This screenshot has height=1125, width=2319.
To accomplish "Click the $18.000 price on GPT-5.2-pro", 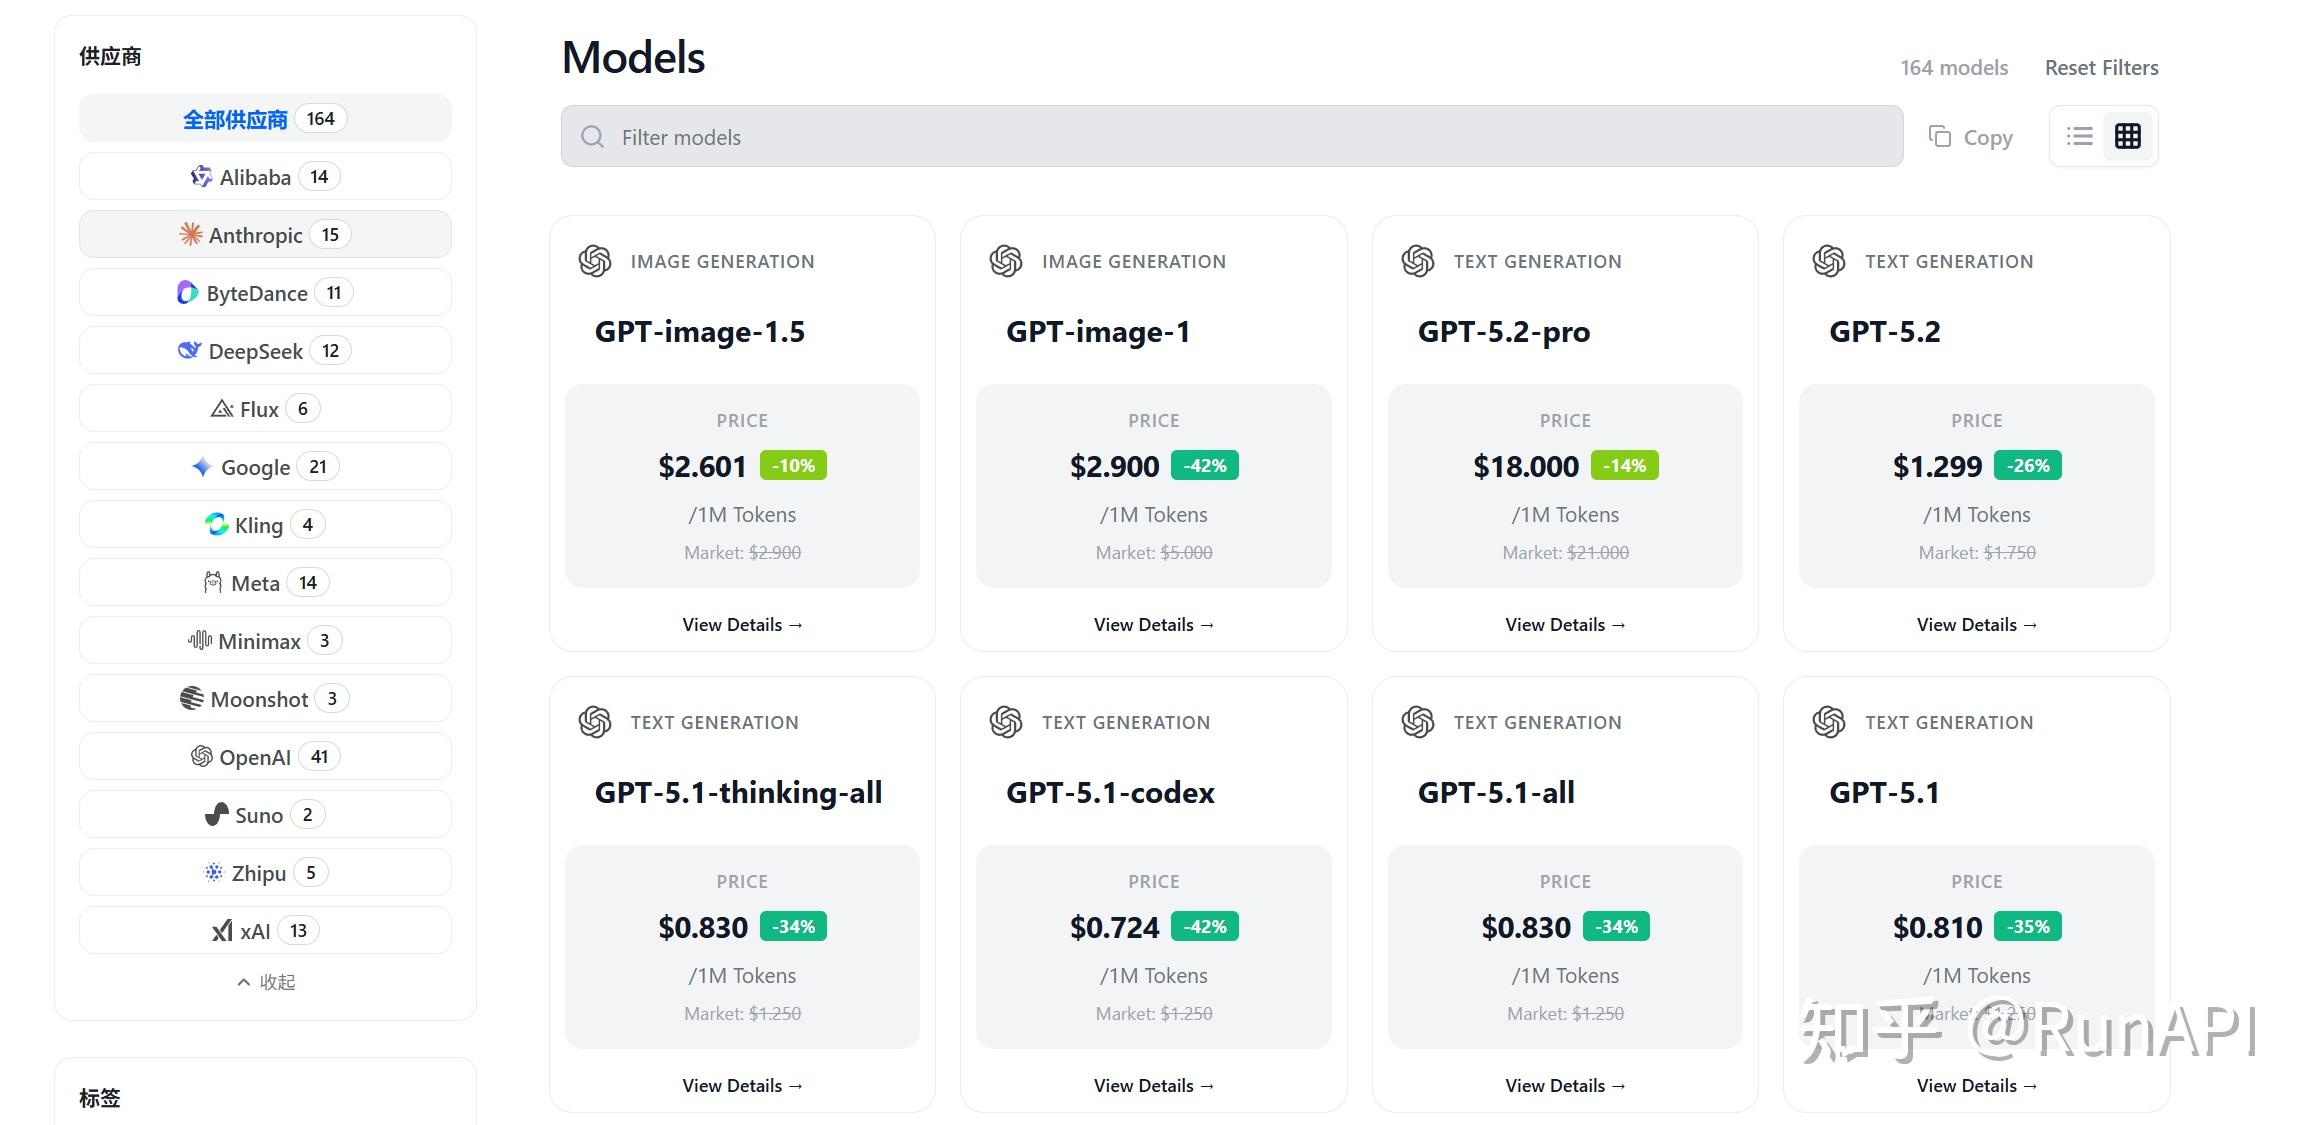I will point(1526,467).
